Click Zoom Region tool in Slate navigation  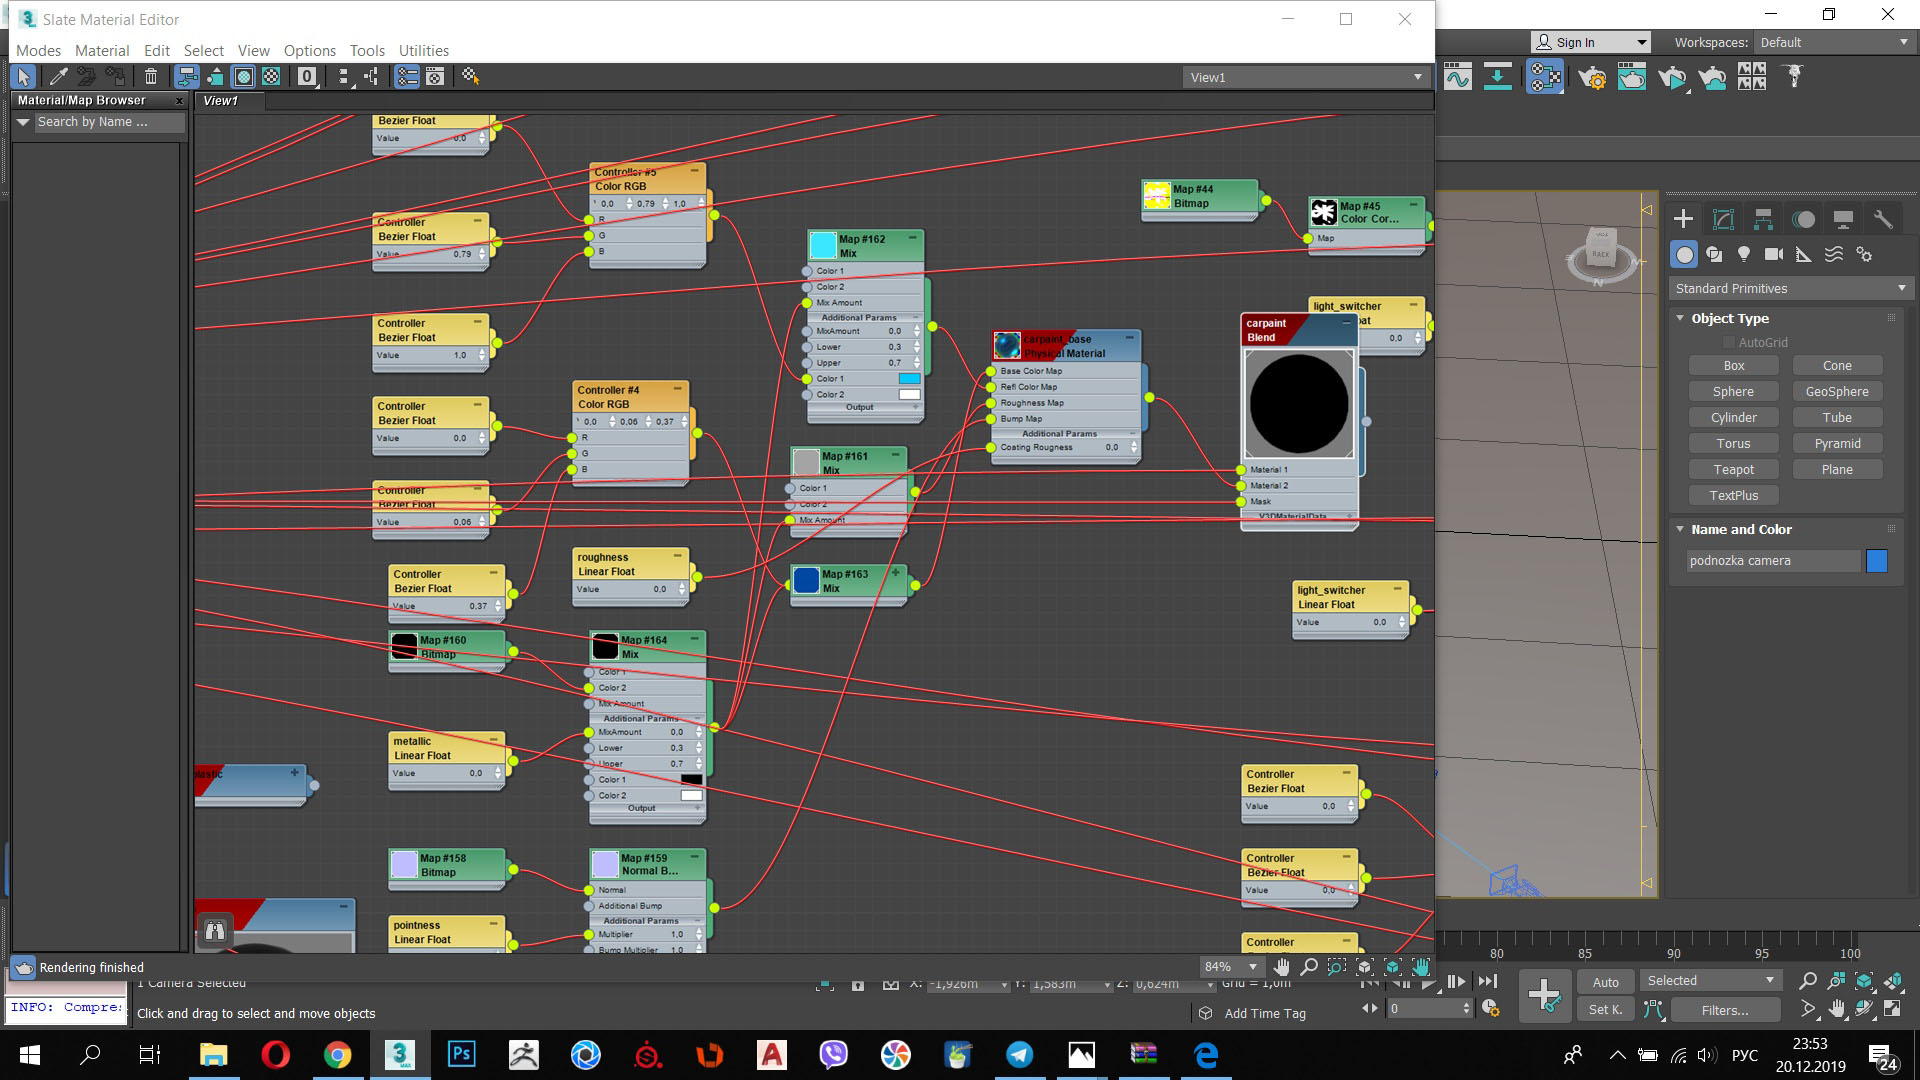coord(1337,967)
